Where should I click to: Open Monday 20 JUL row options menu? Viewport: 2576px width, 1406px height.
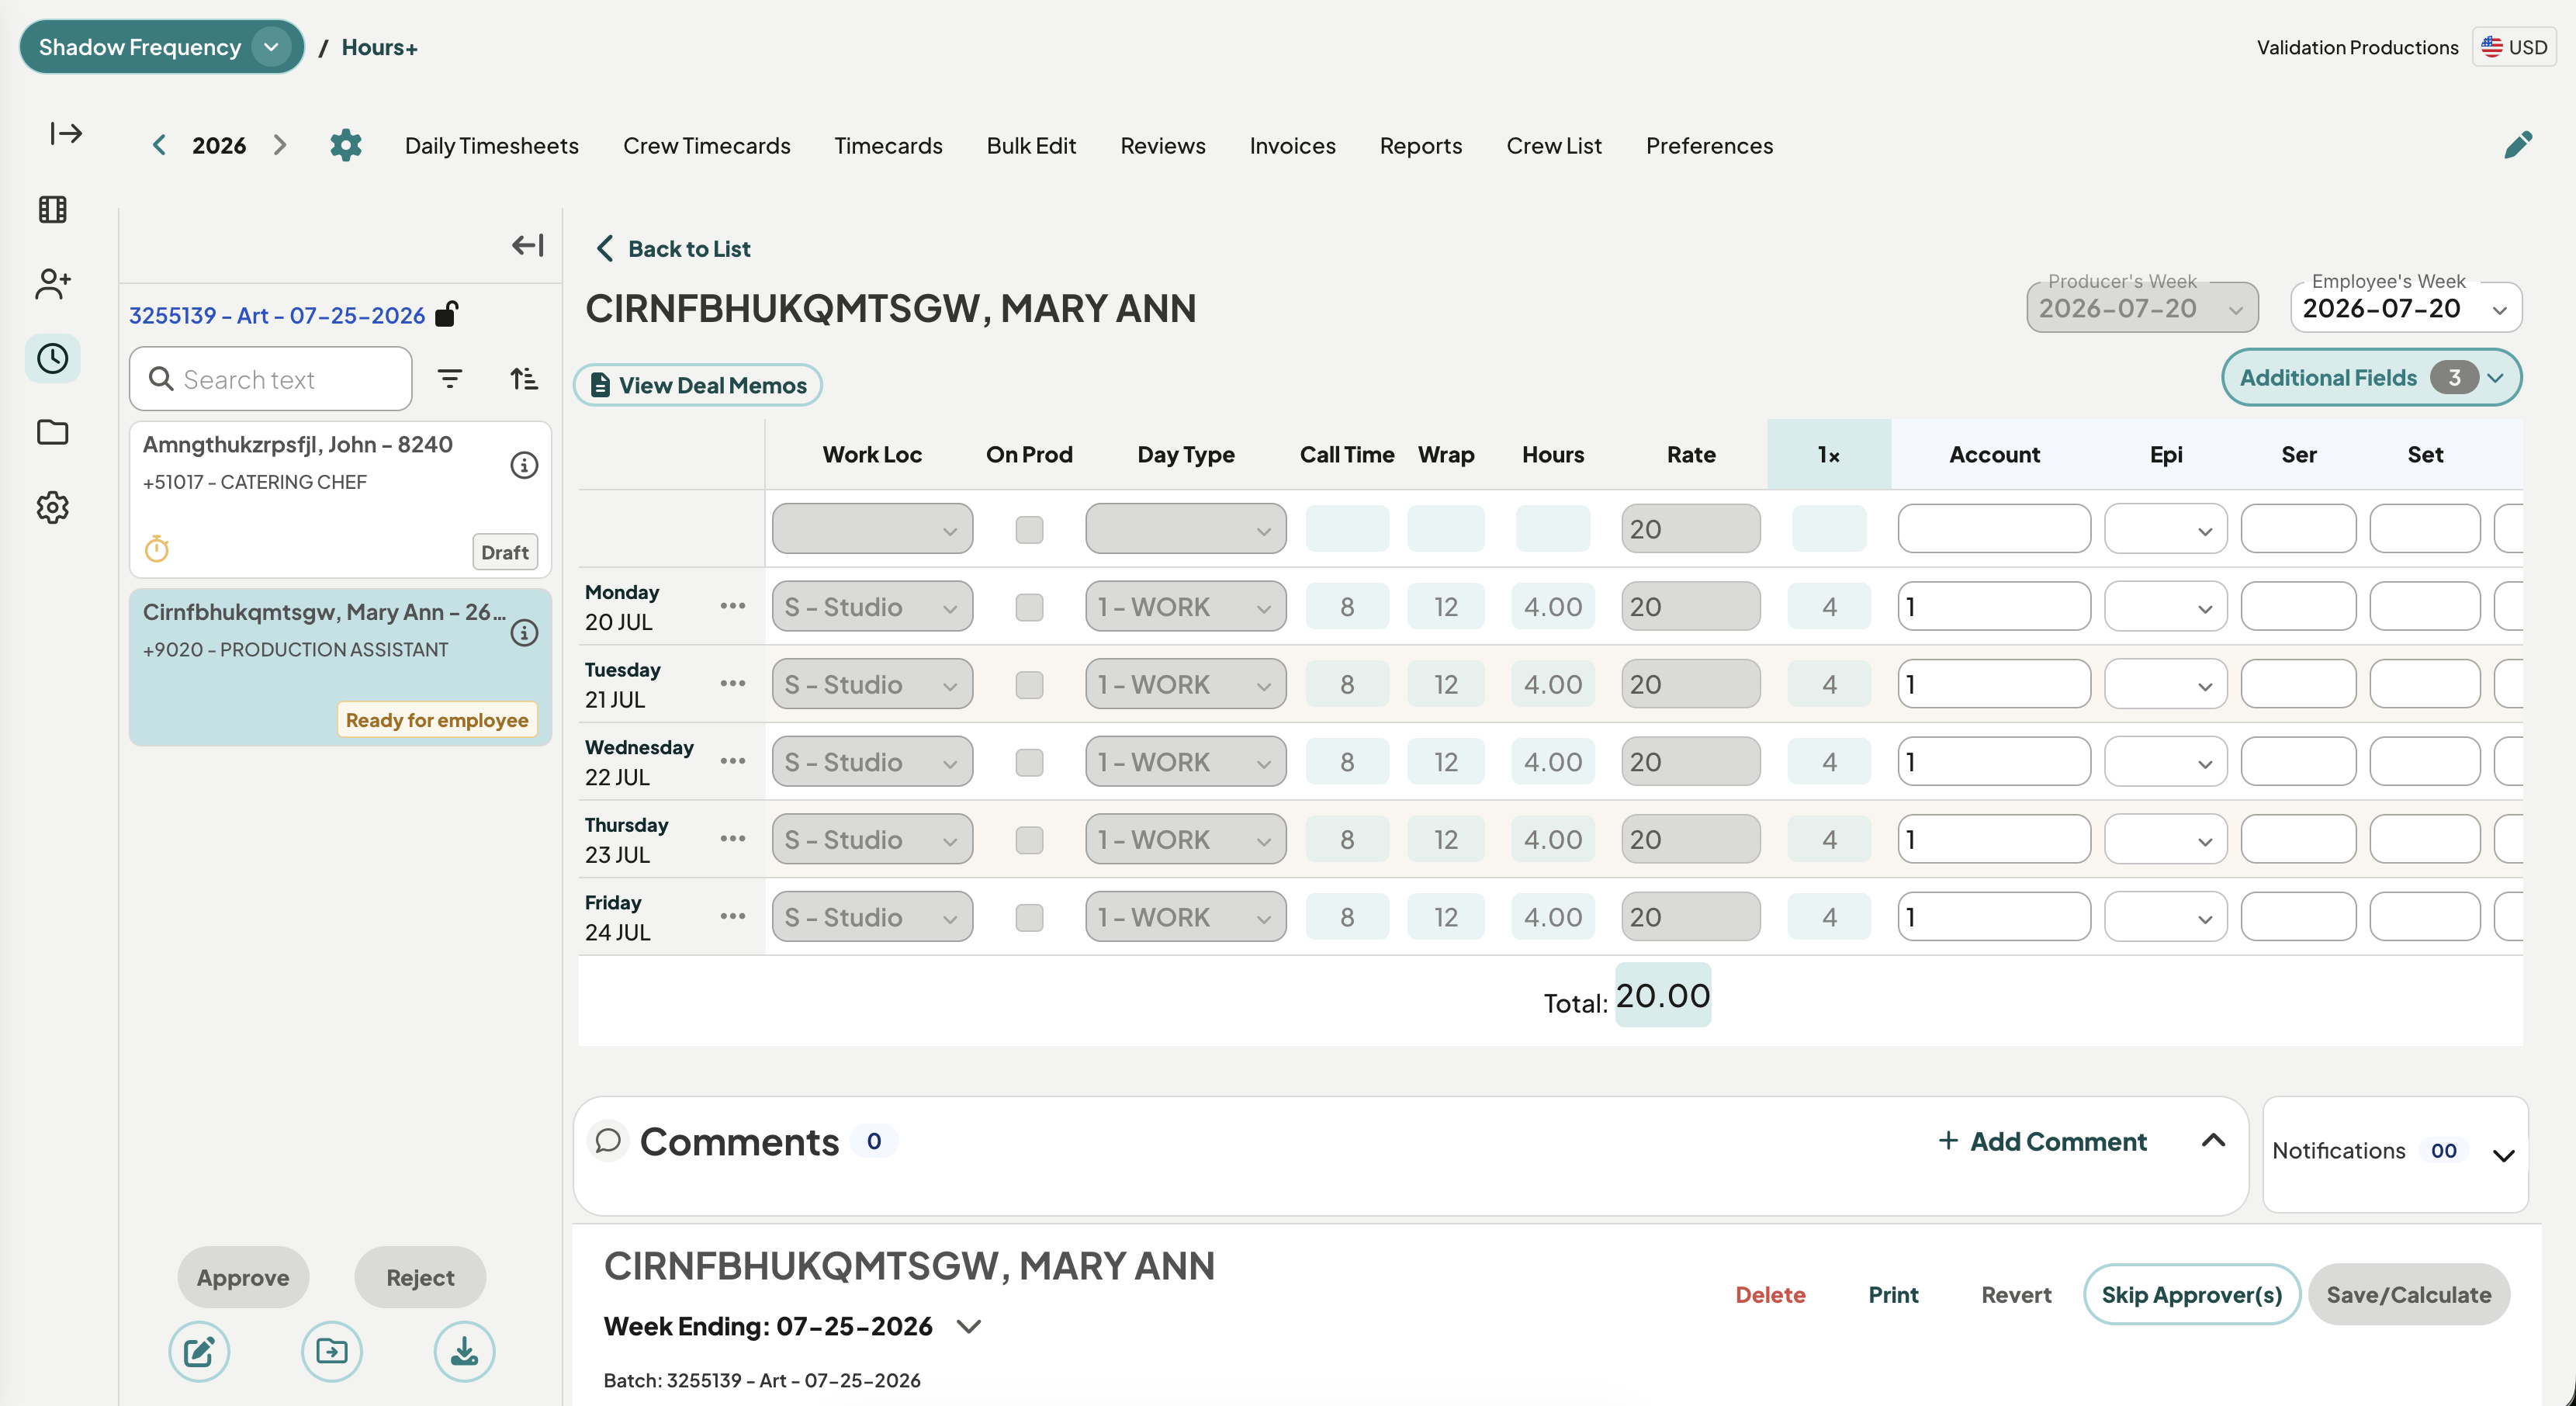tap(733, 606)
